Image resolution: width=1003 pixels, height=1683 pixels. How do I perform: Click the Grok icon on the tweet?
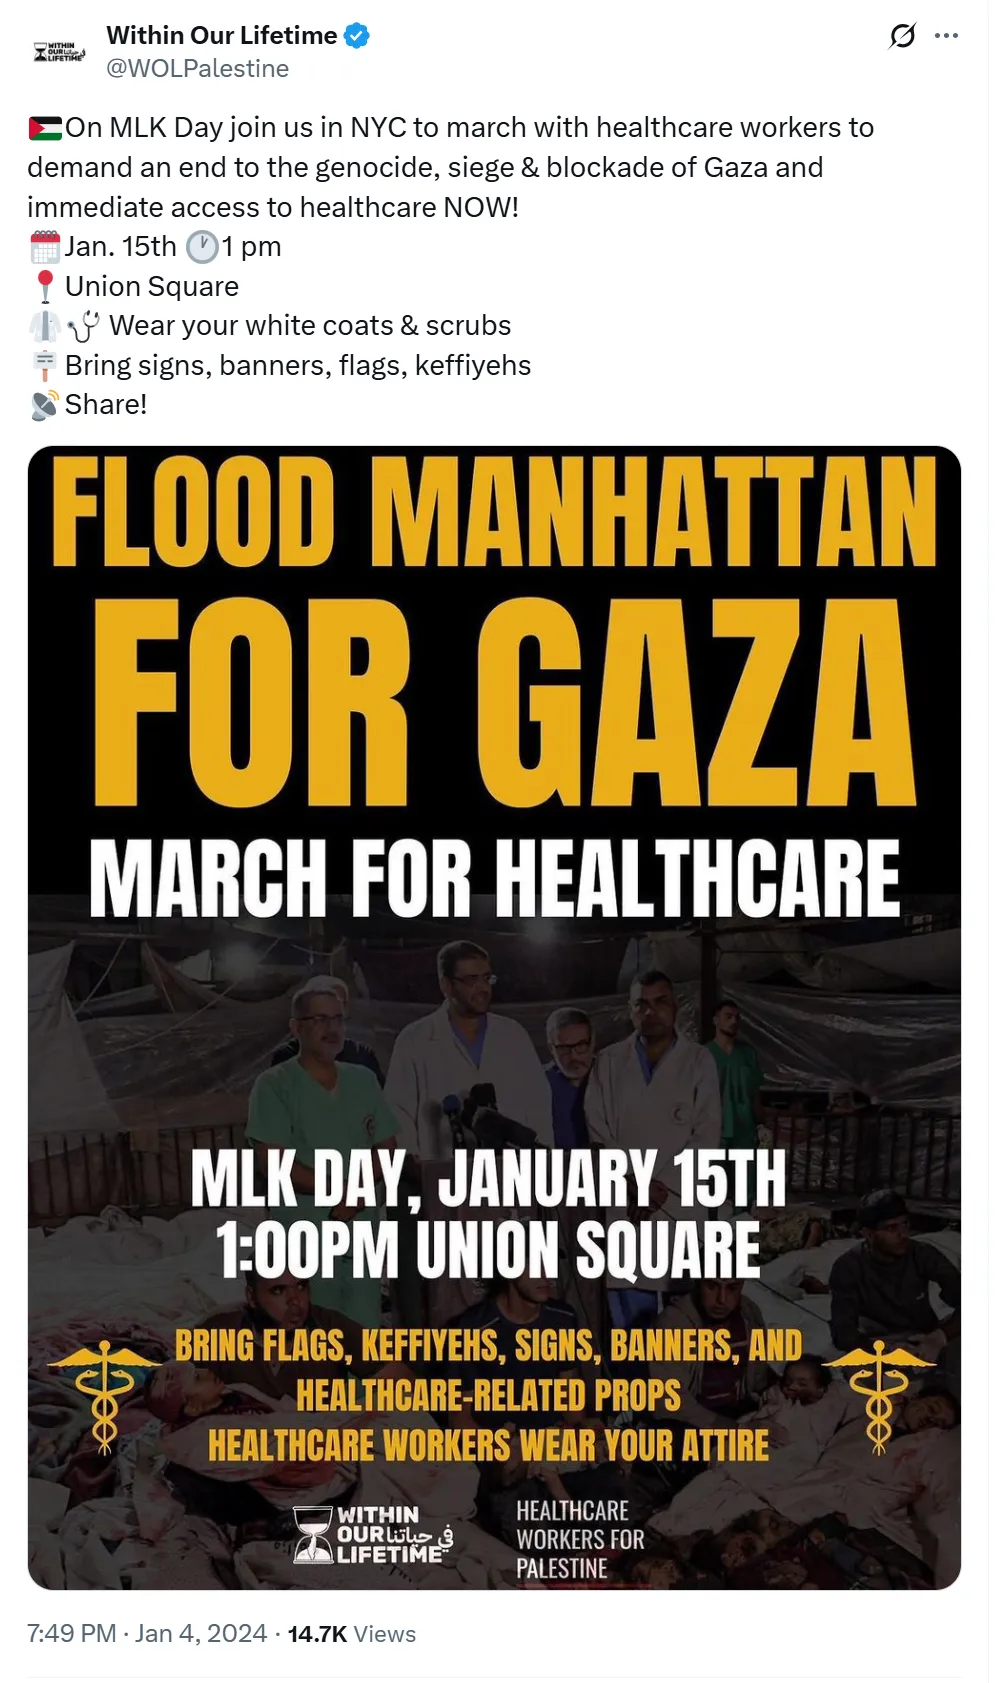[902, 35]
